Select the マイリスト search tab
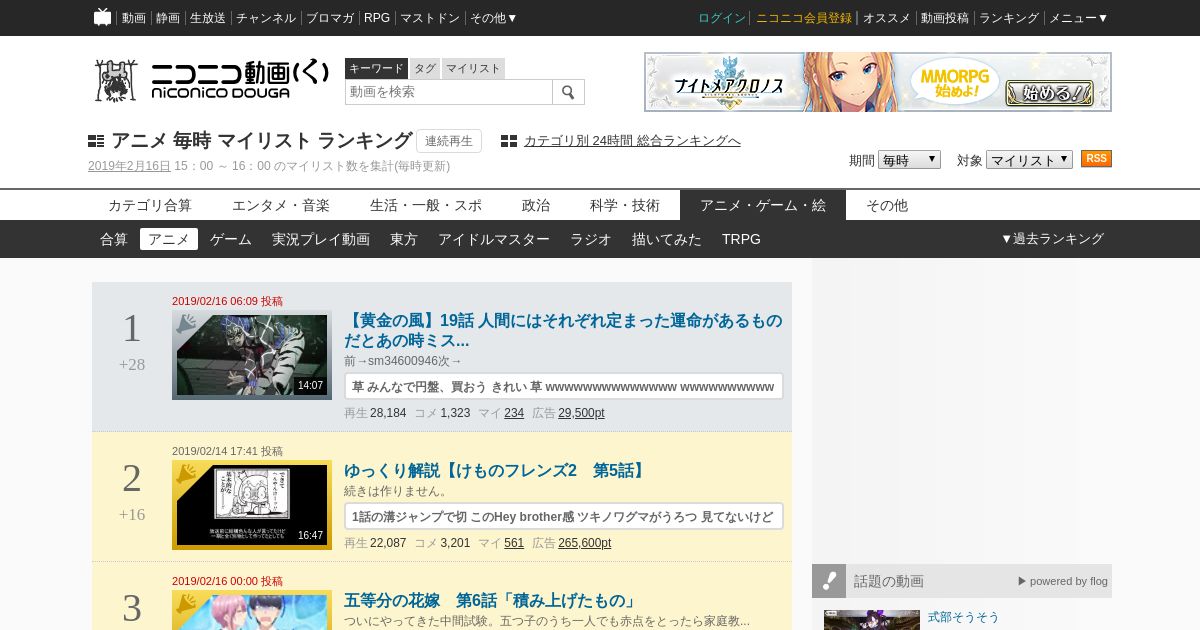Screen dimensions: 1200x630 [x=473, y=68]
